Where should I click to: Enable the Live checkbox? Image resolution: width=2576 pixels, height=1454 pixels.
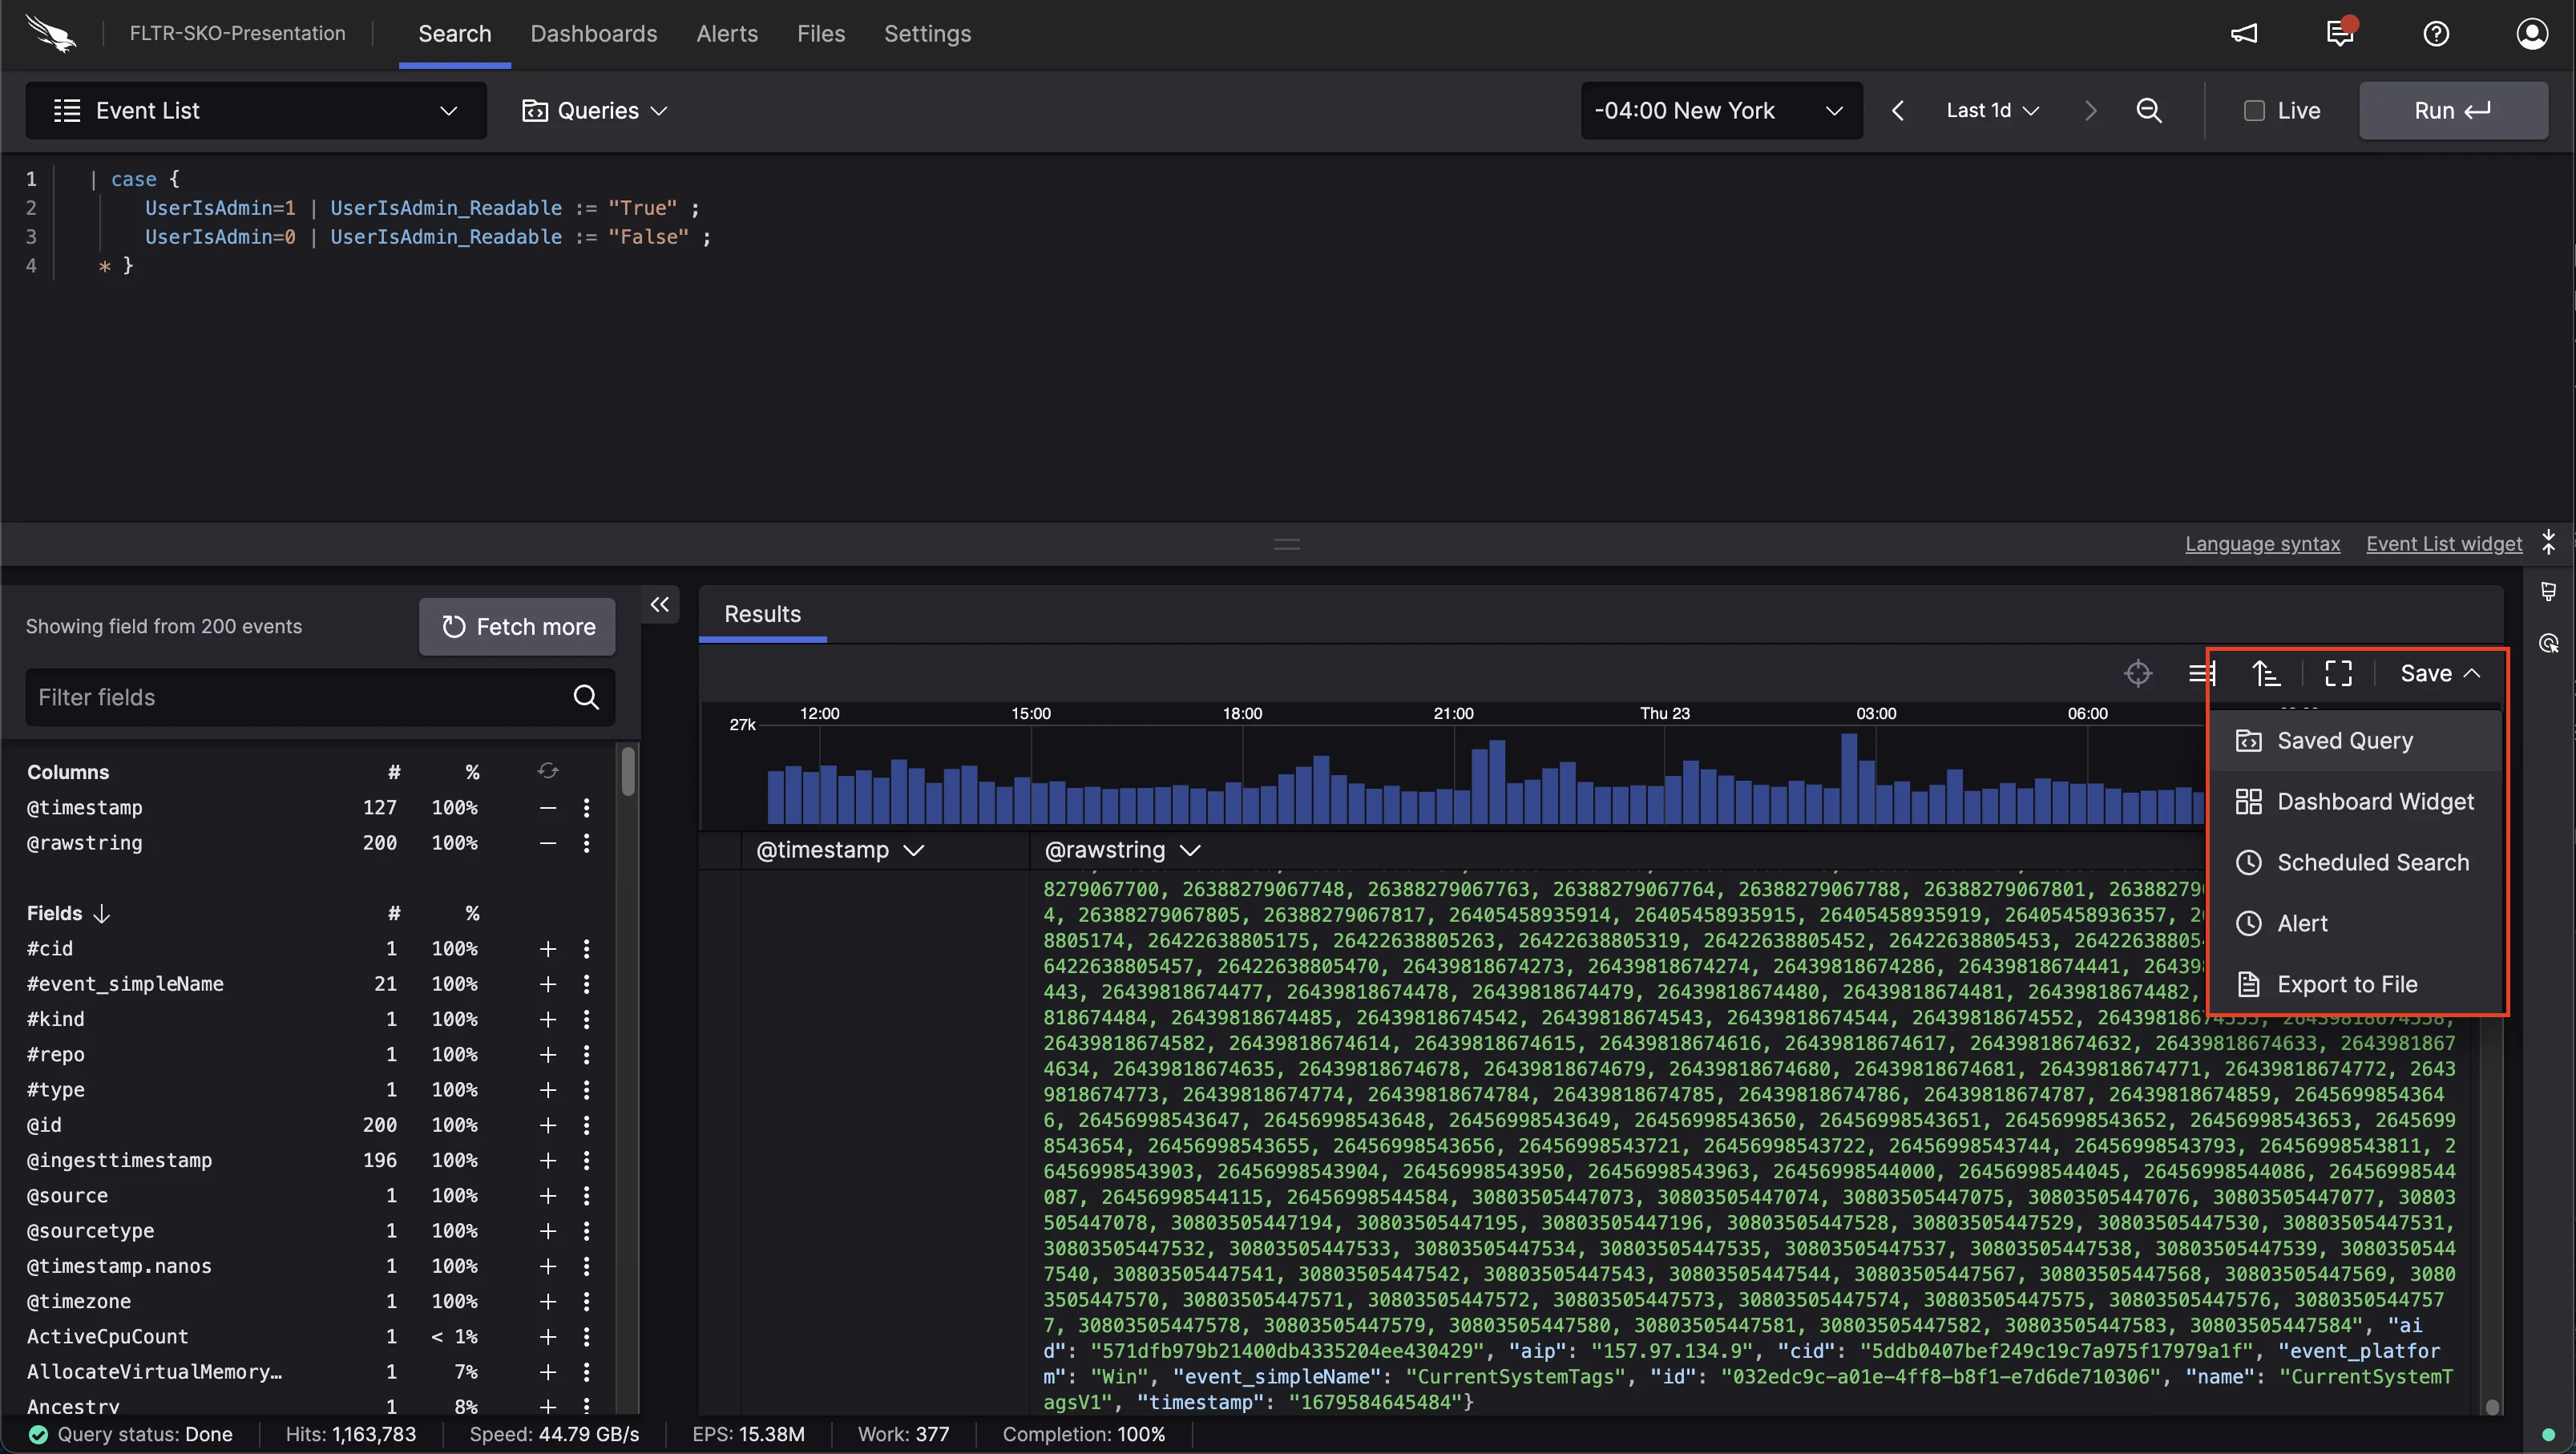pyautogui.click(x=2254, y=111)
